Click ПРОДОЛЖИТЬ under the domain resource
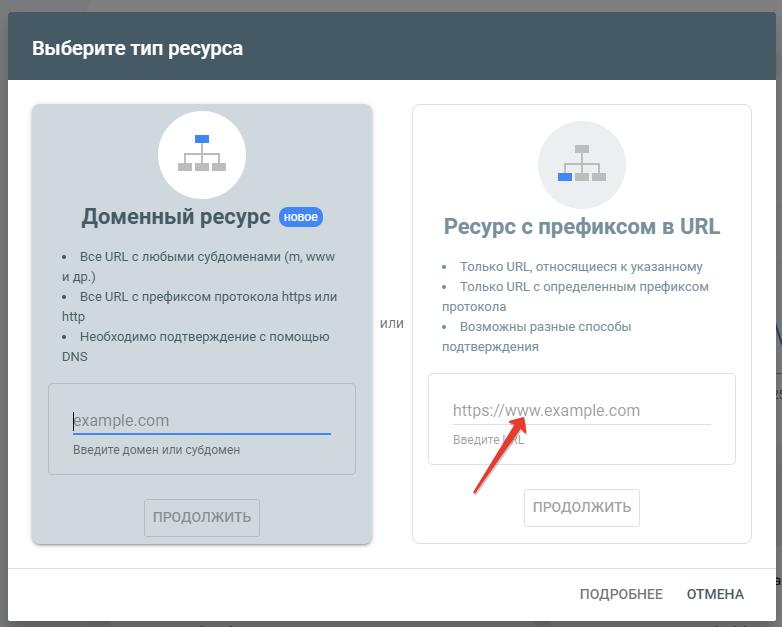Screen dimensions: 782x627 [202, 517]
